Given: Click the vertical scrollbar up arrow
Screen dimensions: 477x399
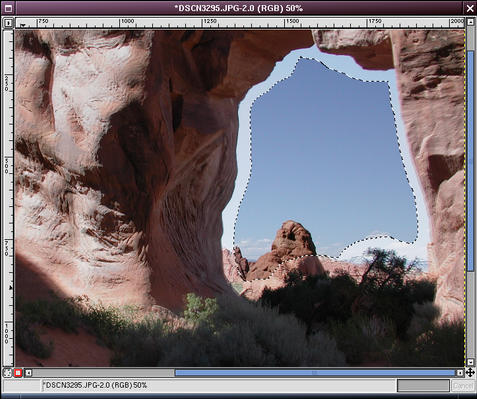Looking at the screenshot, I should point(470,22).
